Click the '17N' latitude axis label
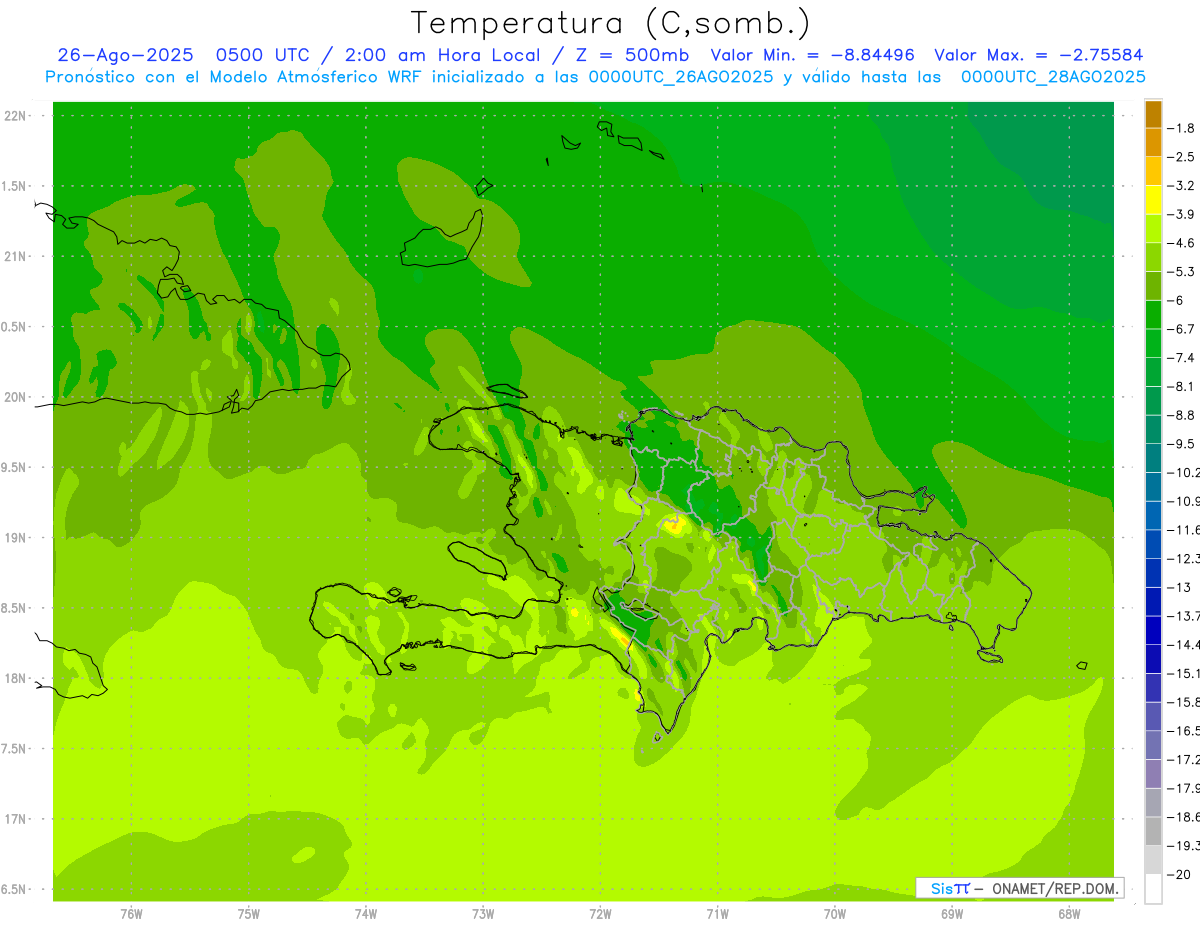Image resolution: width=1200 pixels, height=927 pixels. point(15,819)
